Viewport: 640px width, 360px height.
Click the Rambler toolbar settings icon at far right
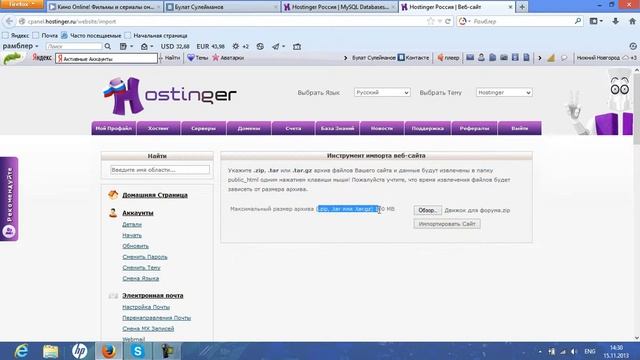pyautogui.click(x=633, y=46)
